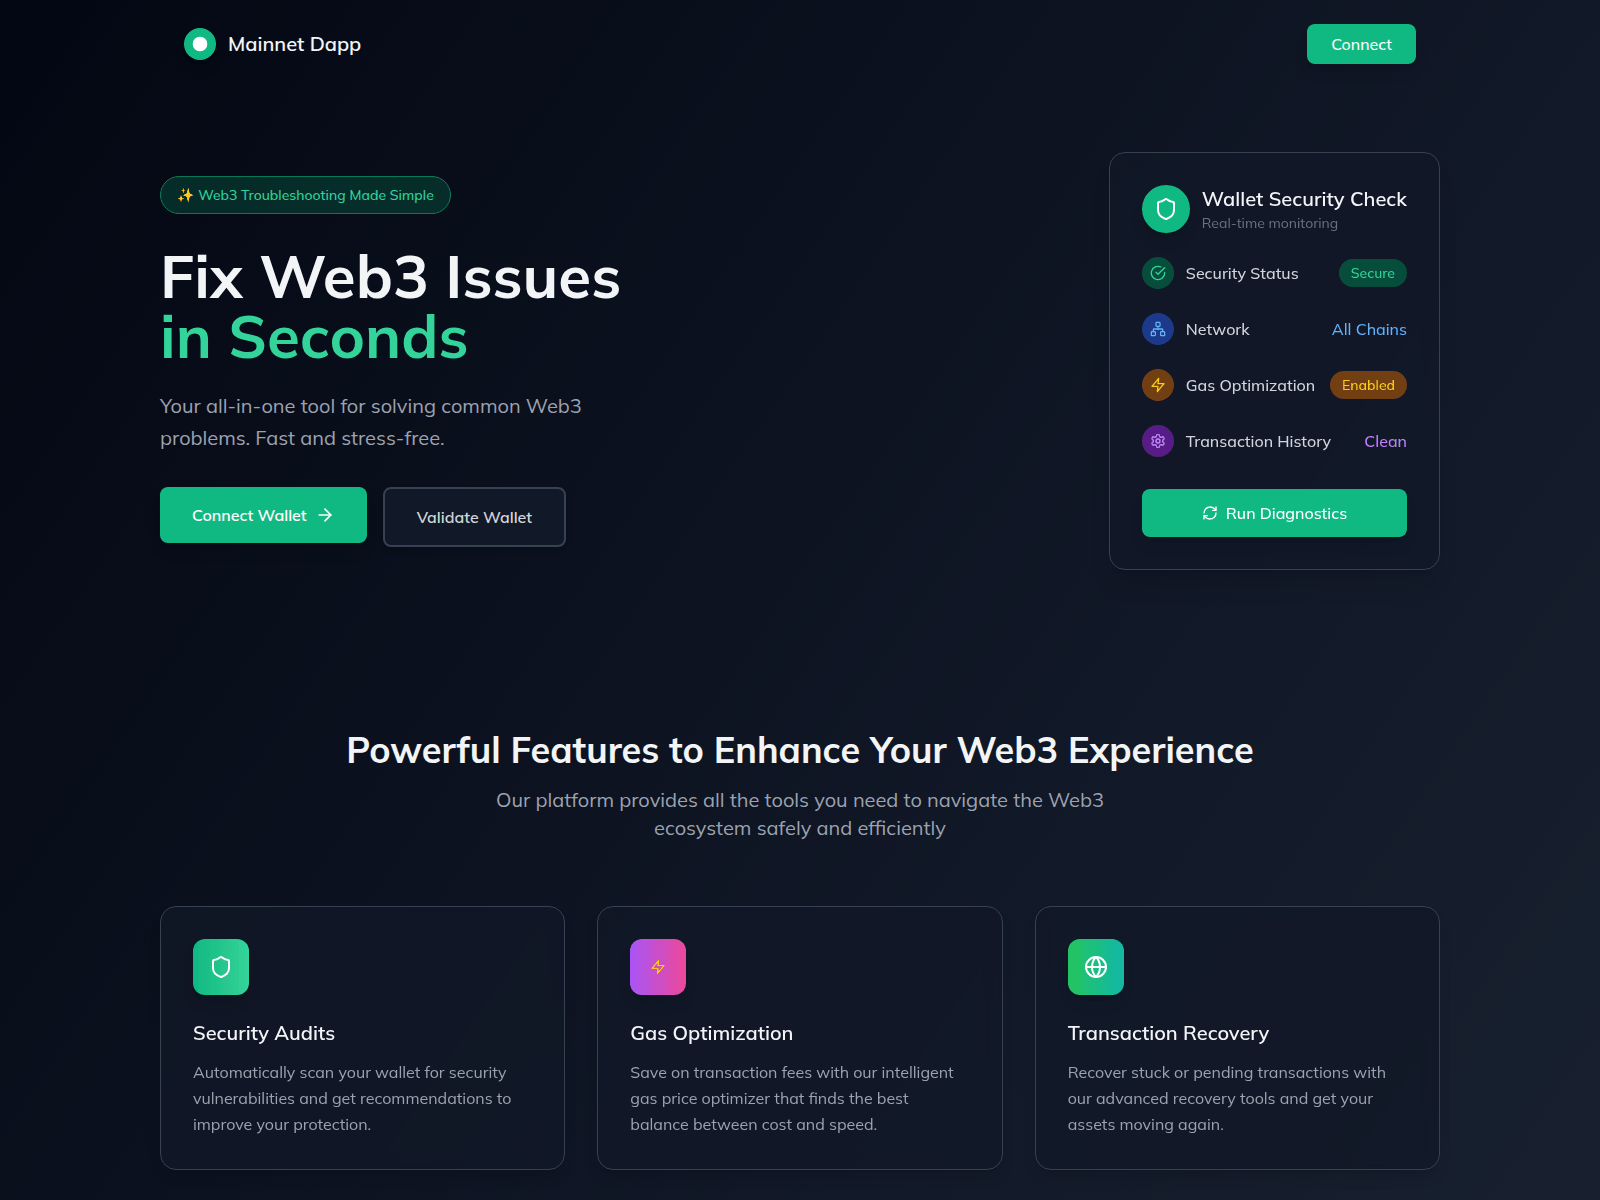The height and width of the screenshot is (1200, 1600).
Task: Click the Web3 Troubleshooting Made Simple pill
Action: (305, 195)
